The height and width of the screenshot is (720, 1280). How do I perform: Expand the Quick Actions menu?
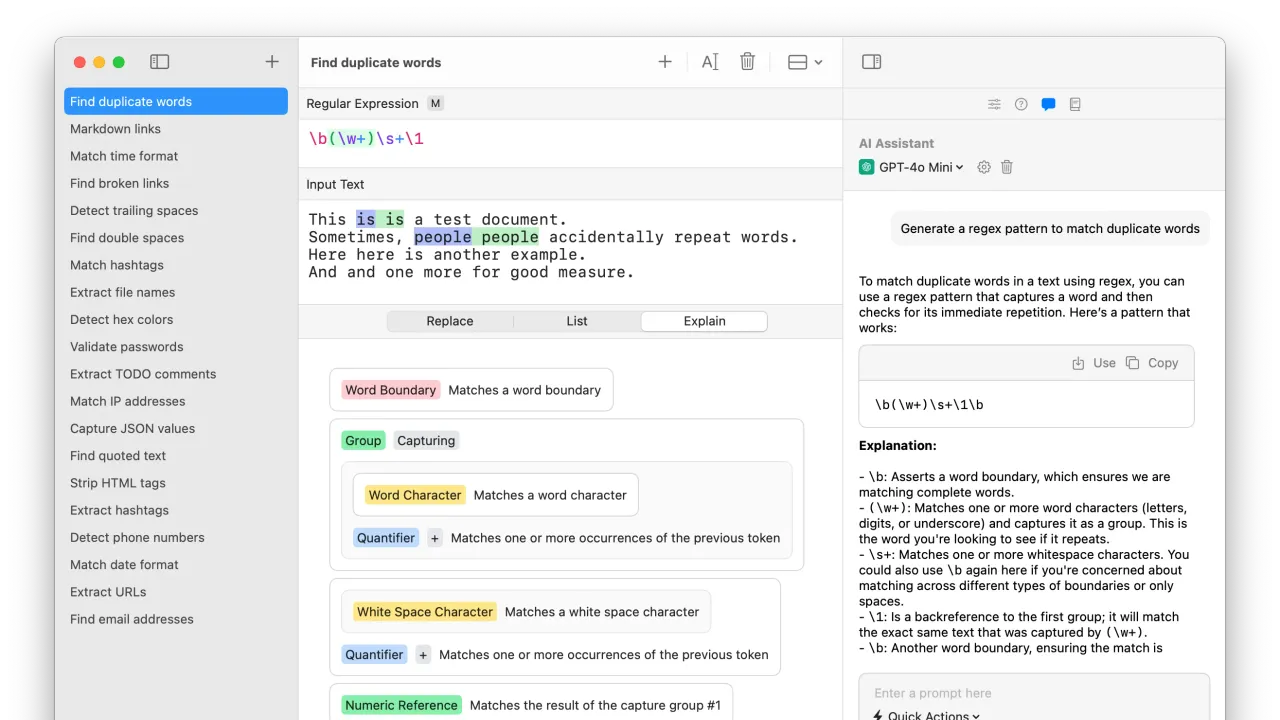click(x=926, y=715)
